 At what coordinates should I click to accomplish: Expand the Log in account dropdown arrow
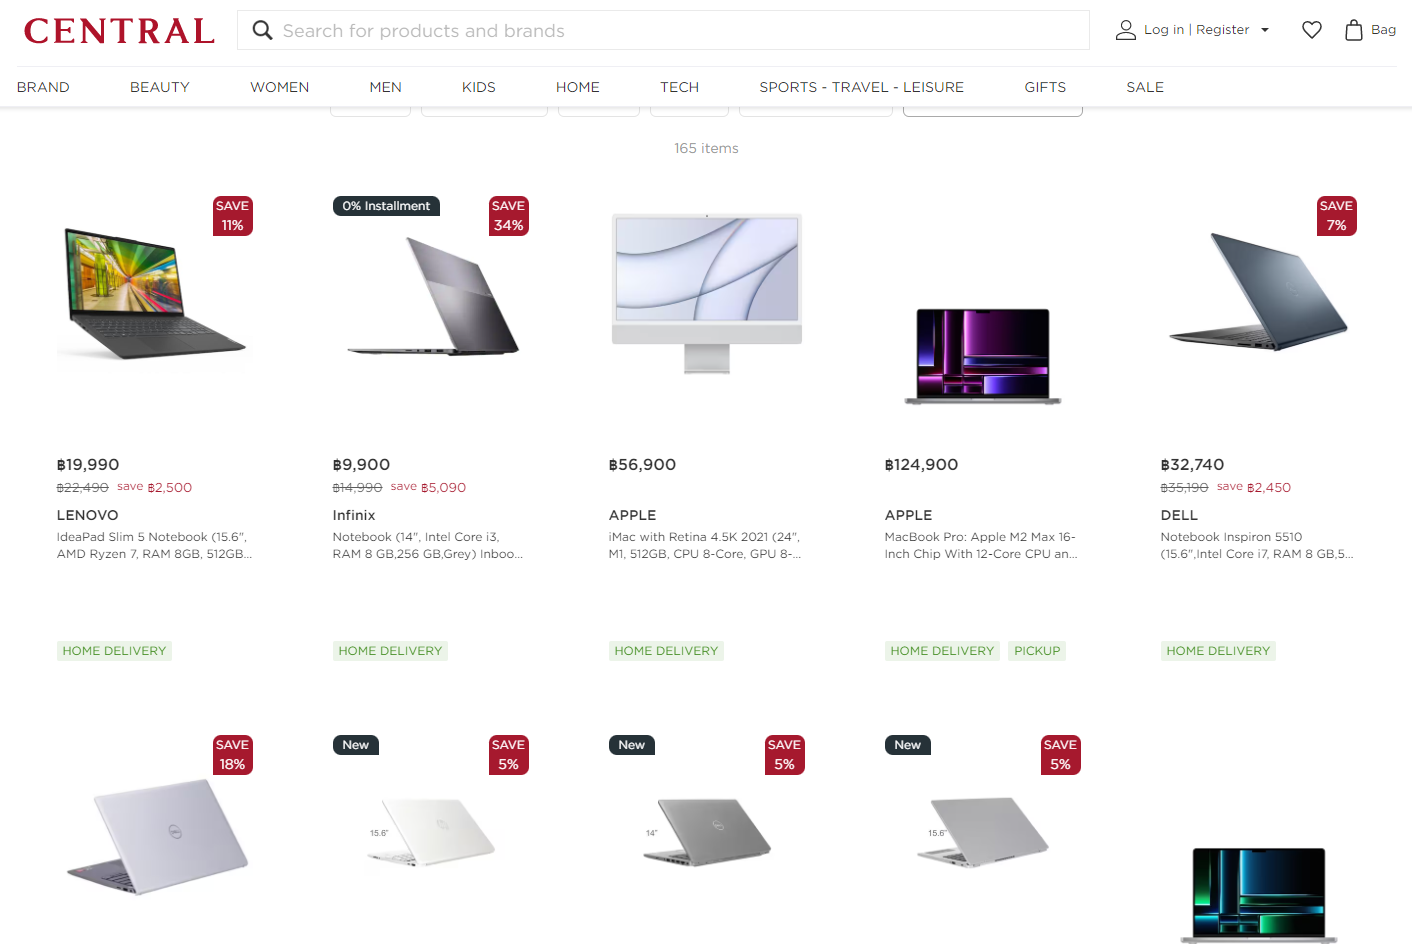point(1265,30)
